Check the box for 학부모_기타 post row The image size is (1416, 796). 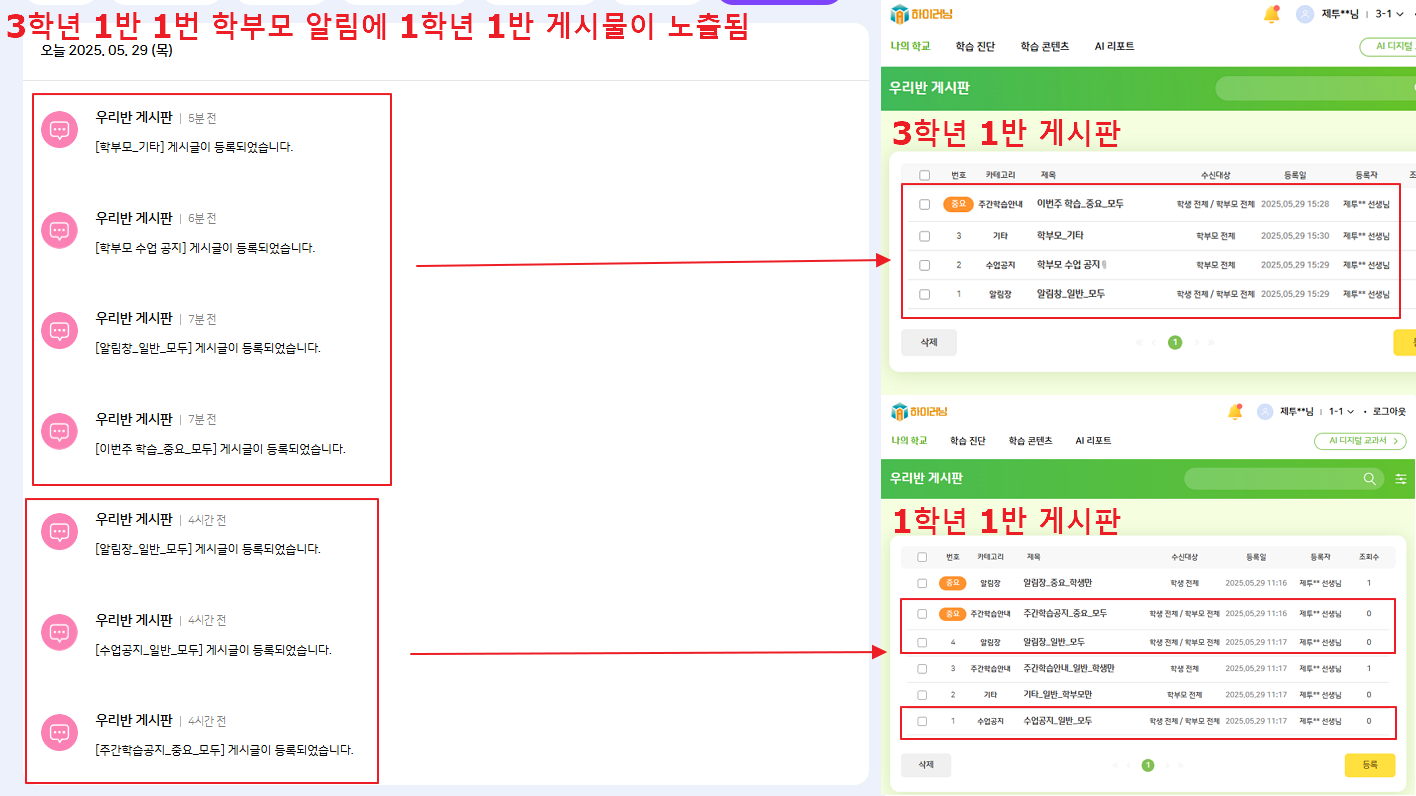pos(924,236)
